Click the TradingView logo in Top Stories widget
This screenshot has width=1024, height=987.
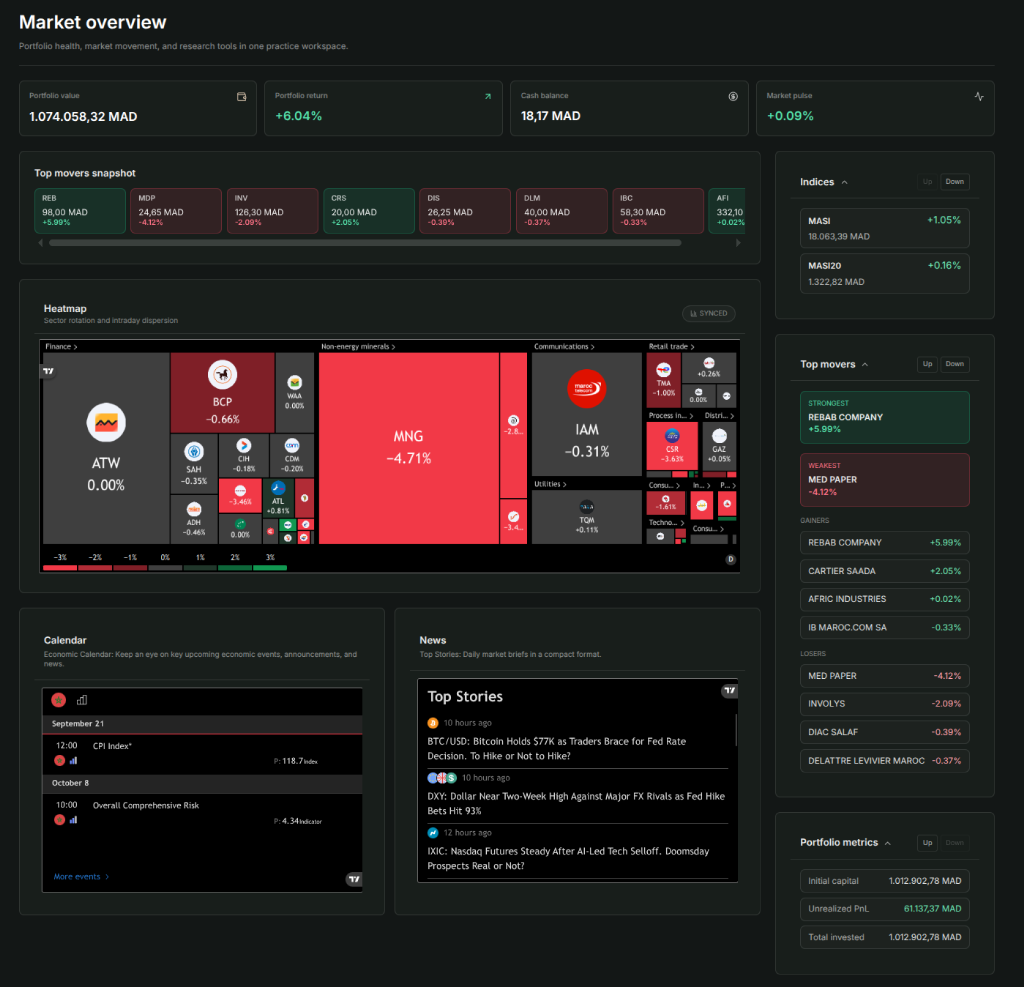click(729, 690)
